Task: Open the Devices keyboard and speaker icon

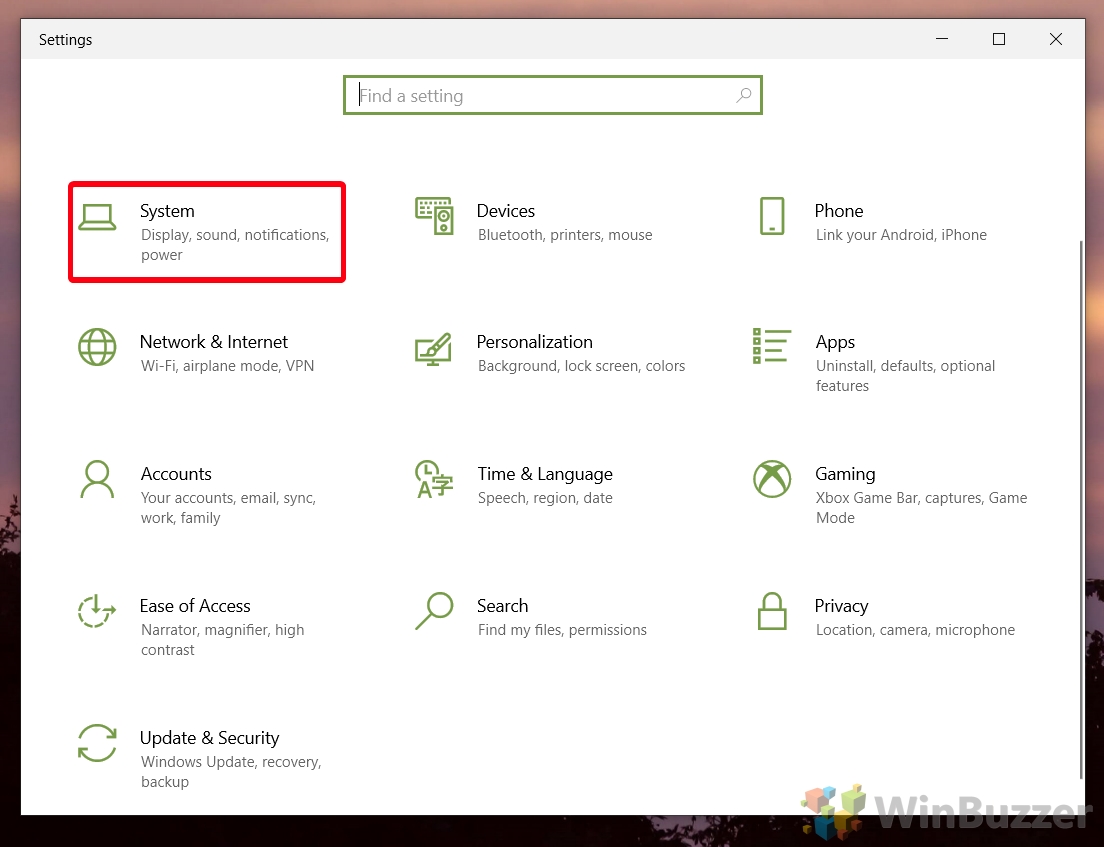Action: [434, 216]
